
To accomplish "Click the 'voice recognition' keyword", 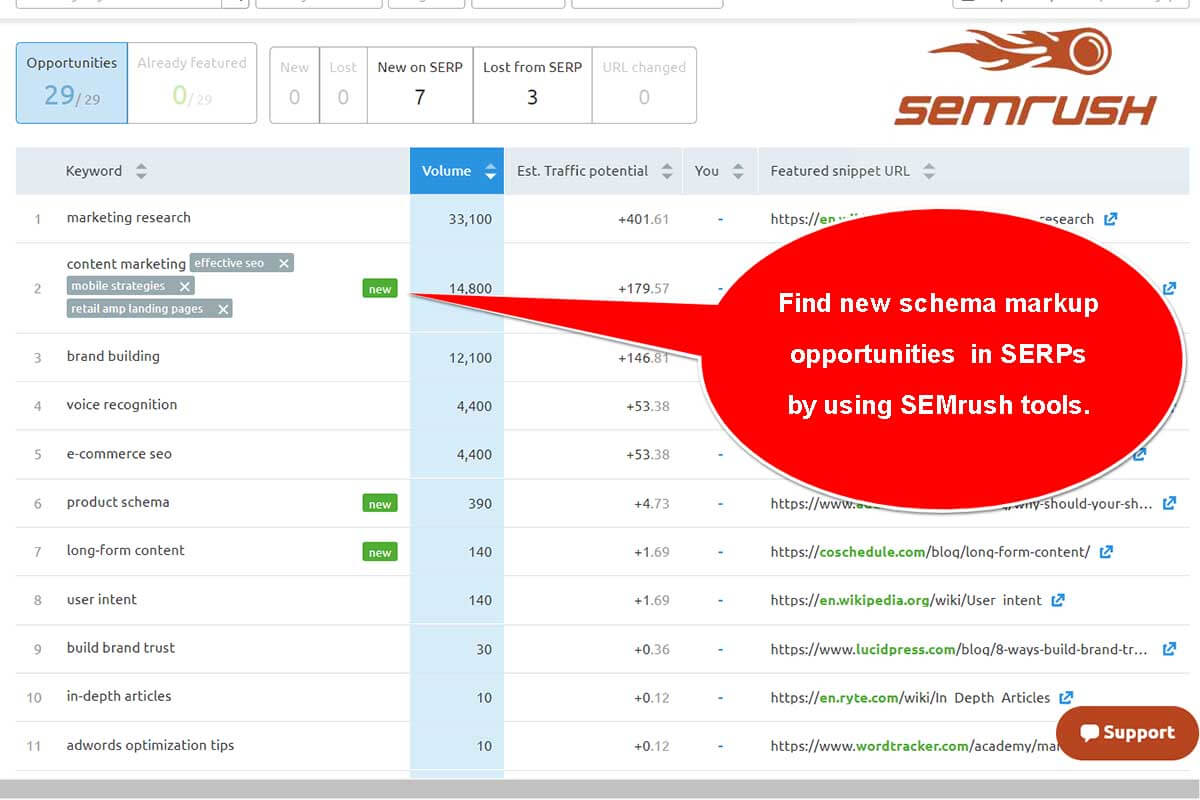I will coord(122,405).
